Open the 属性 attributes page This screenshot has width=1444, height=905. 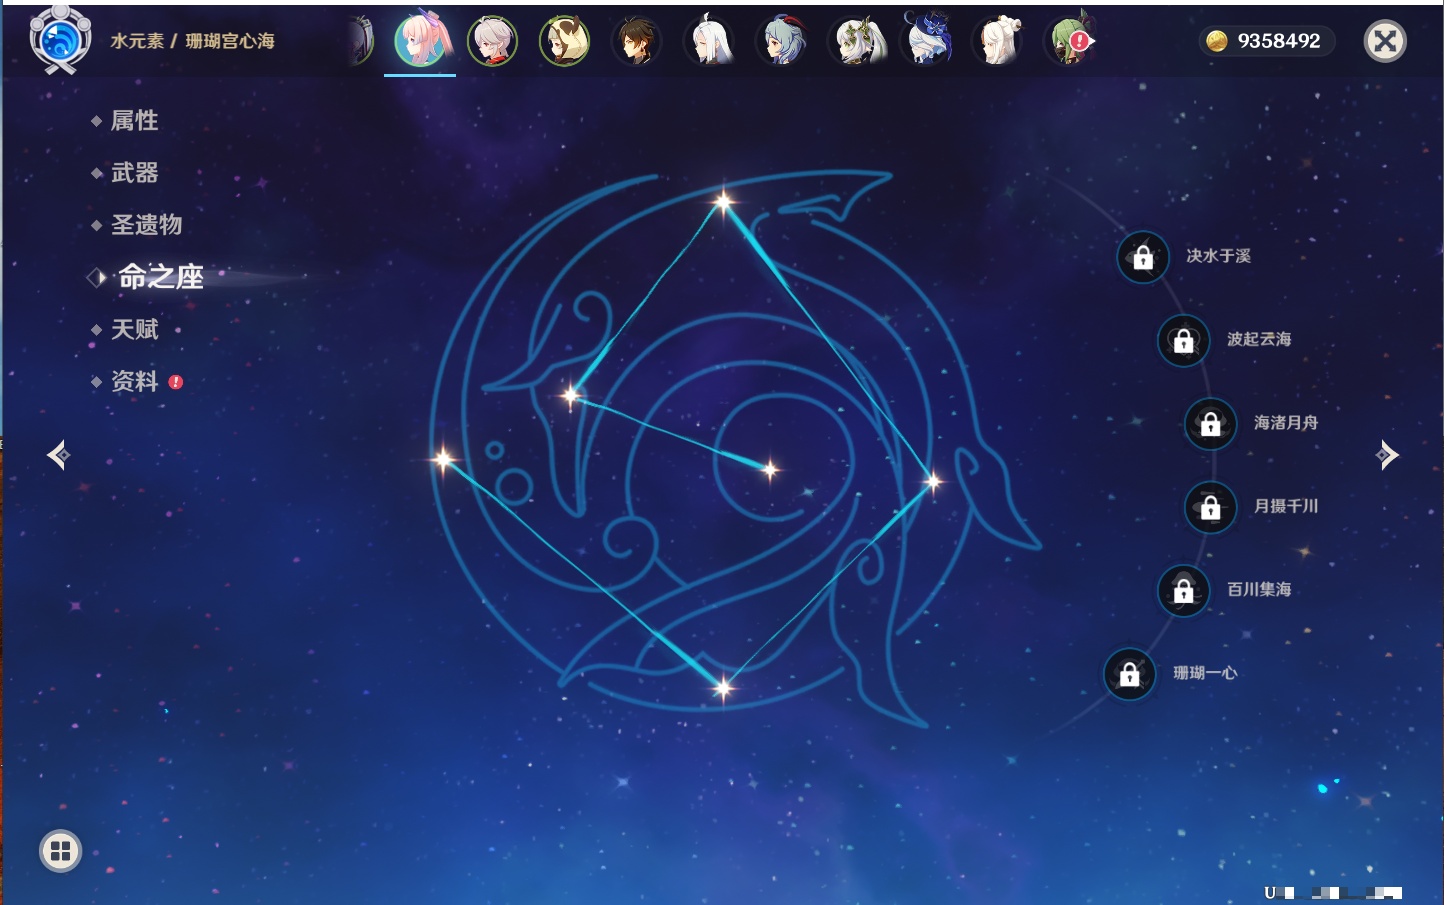[134, 121]
